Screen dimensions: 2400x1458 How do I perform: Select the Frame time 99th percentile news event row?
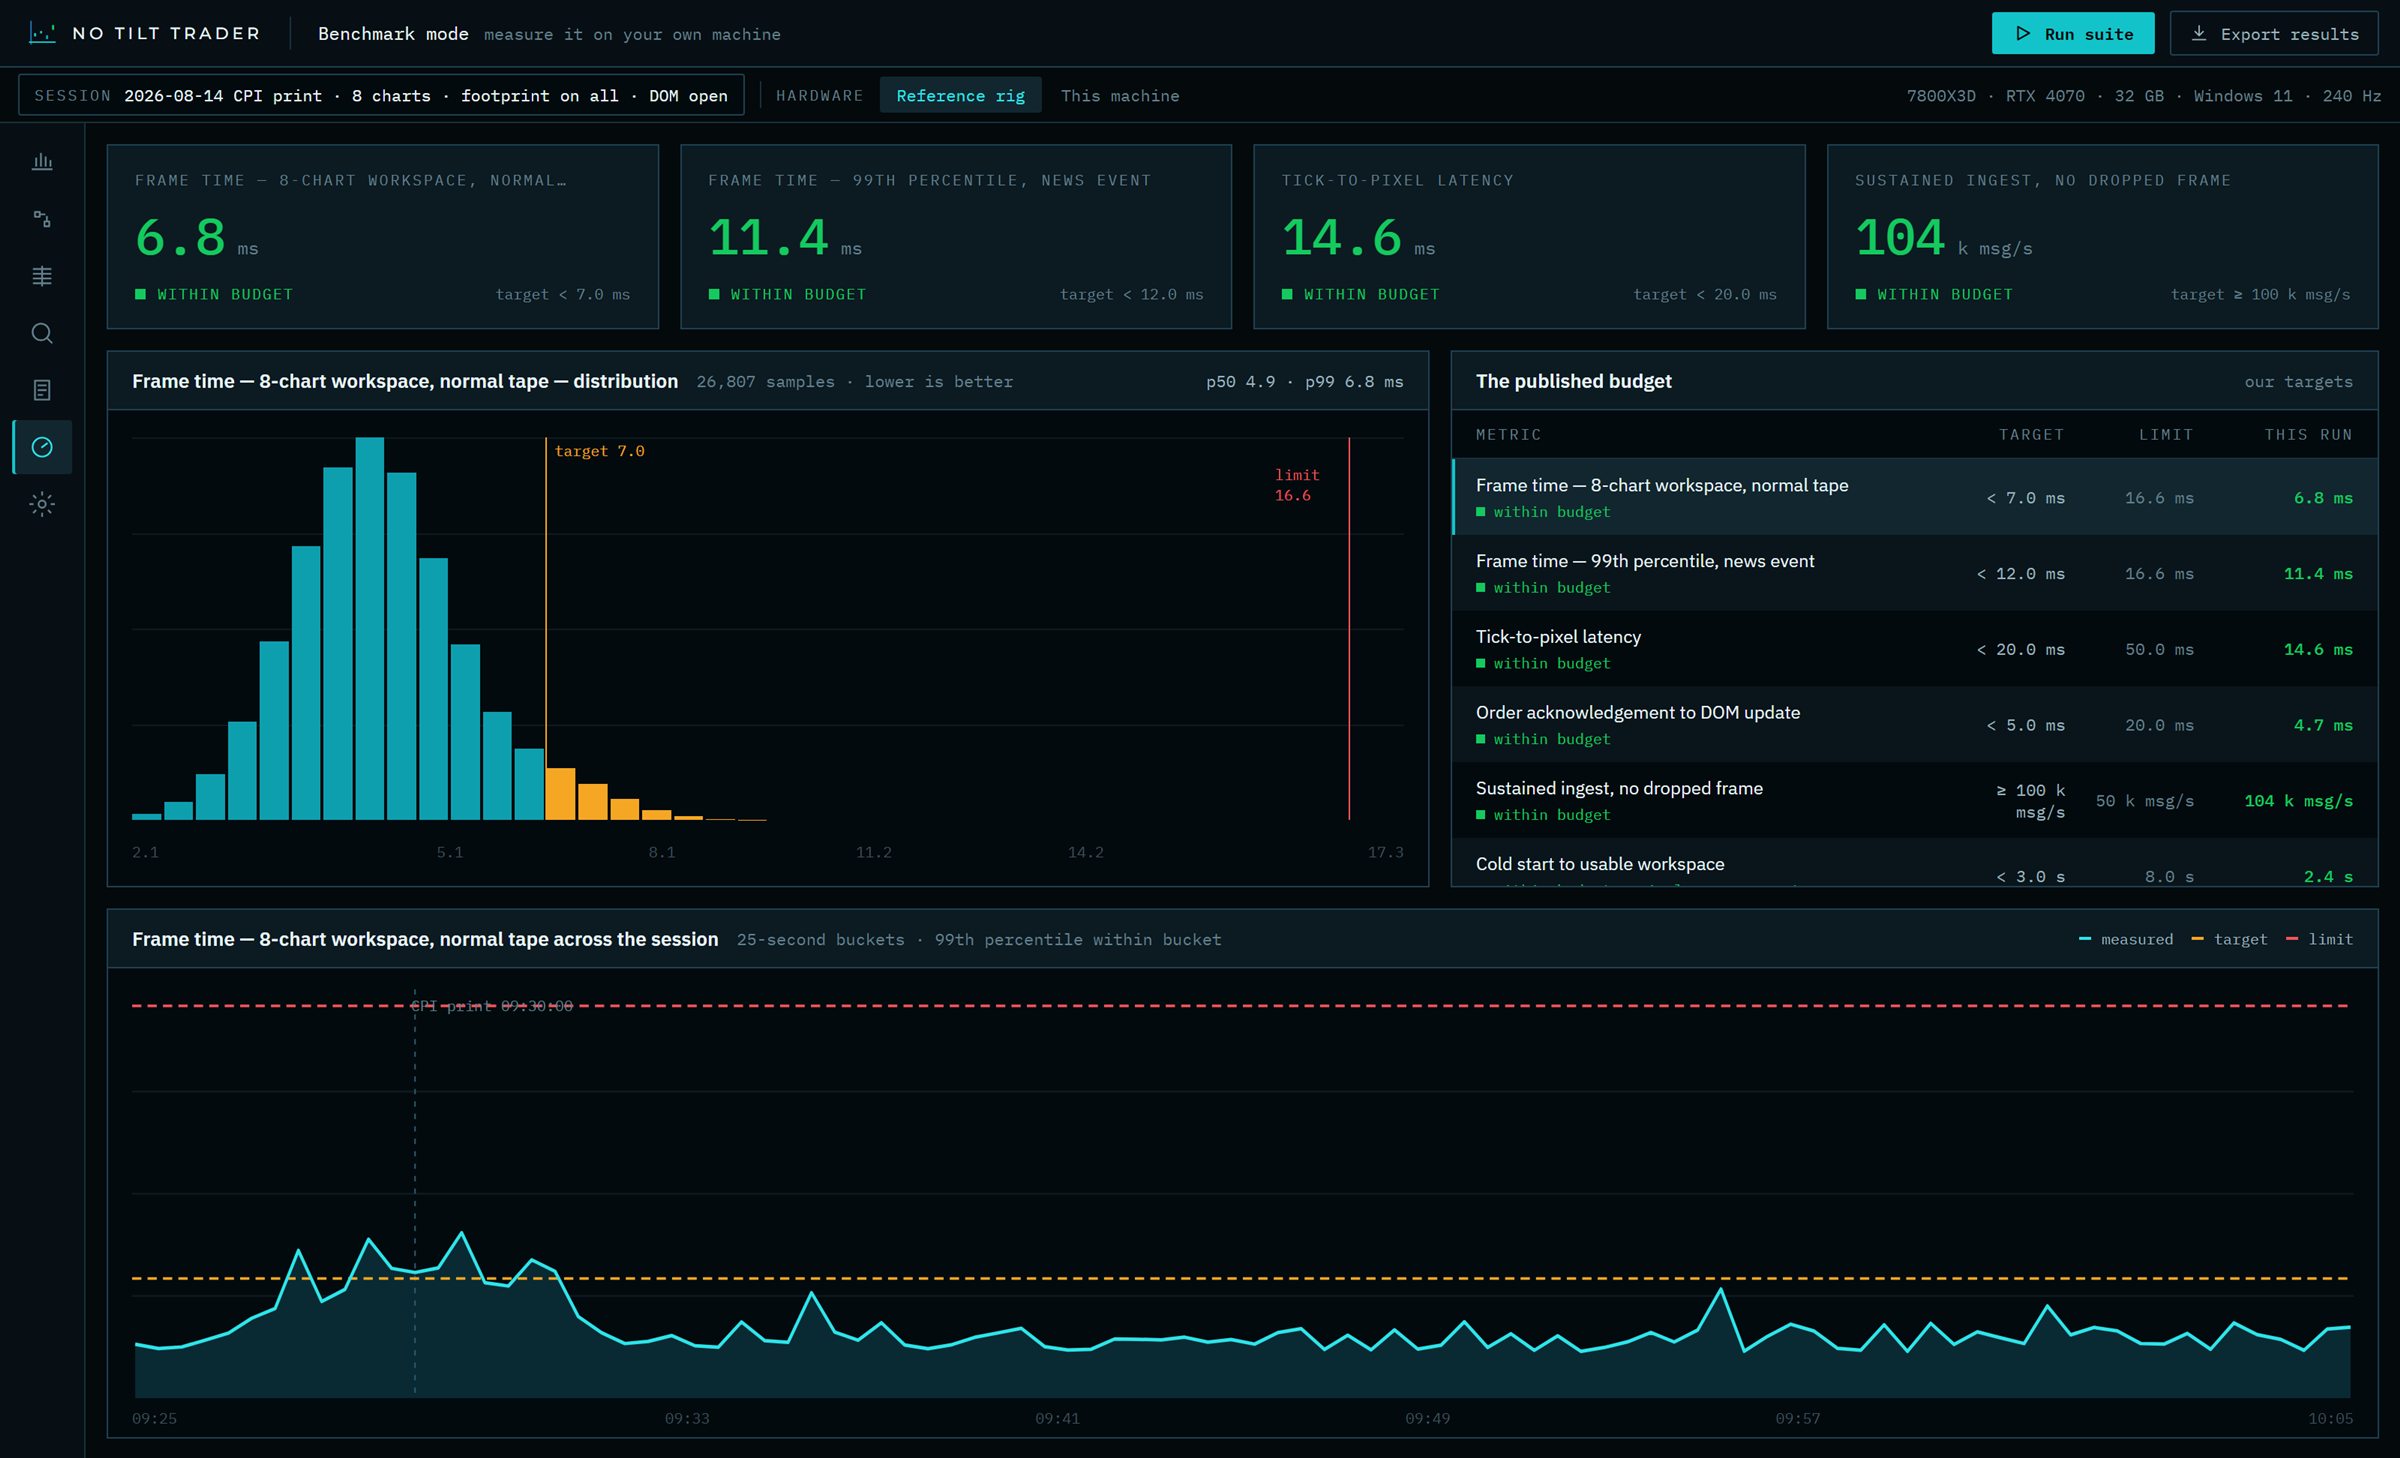(x=1914, y=573)
